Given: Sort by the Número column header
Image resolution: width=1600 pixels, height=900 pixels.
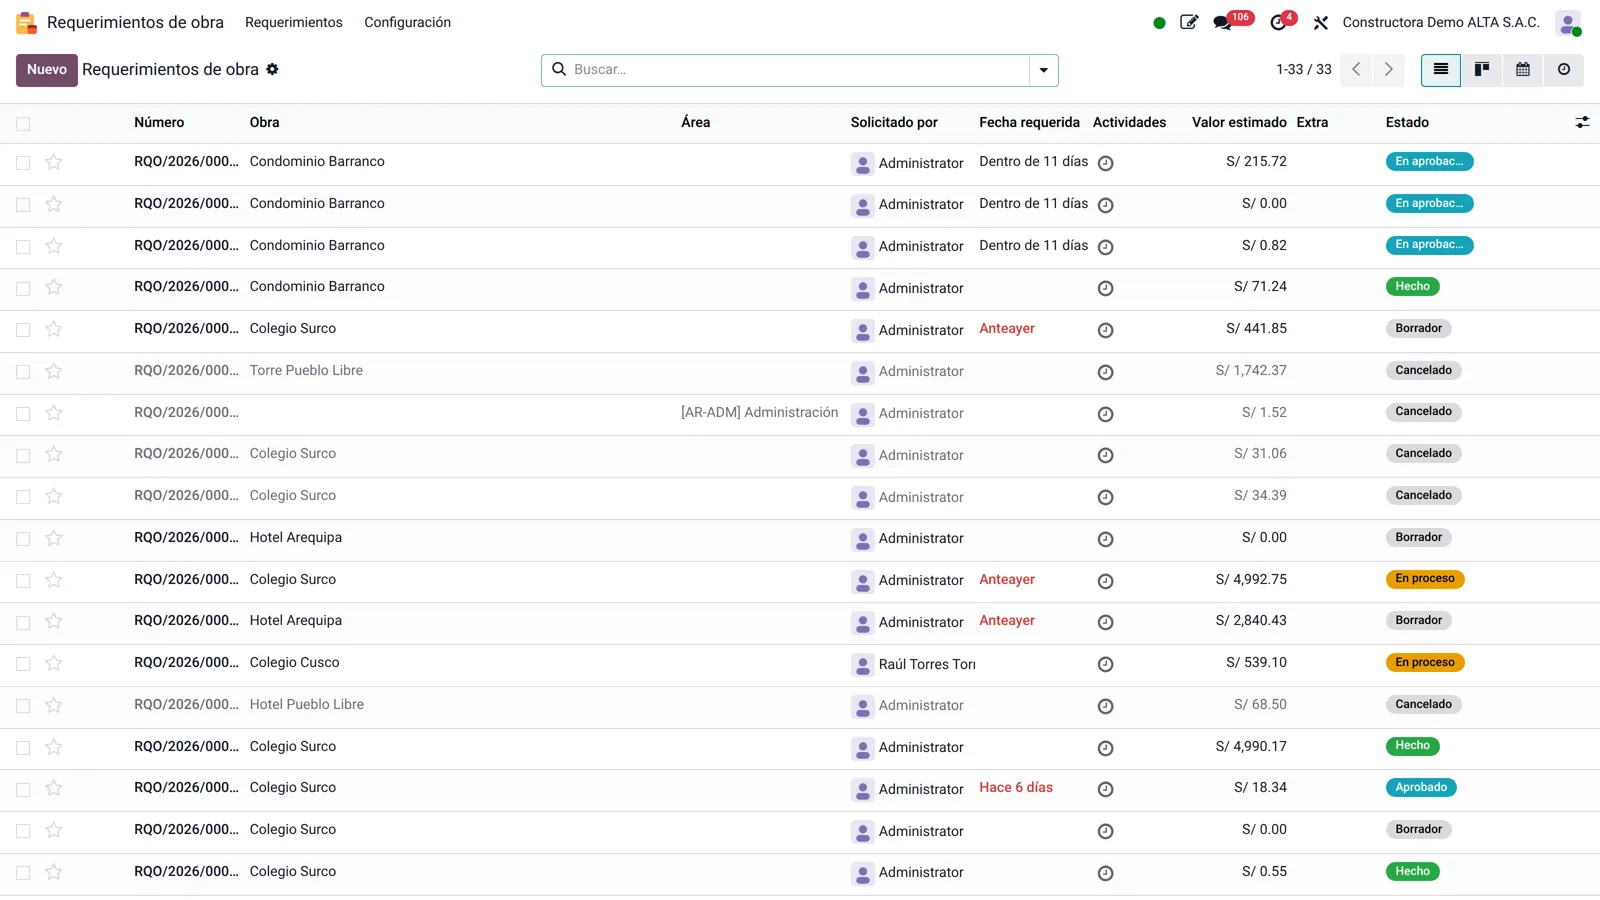Looking at the screenshot, I should pos(159,122).
